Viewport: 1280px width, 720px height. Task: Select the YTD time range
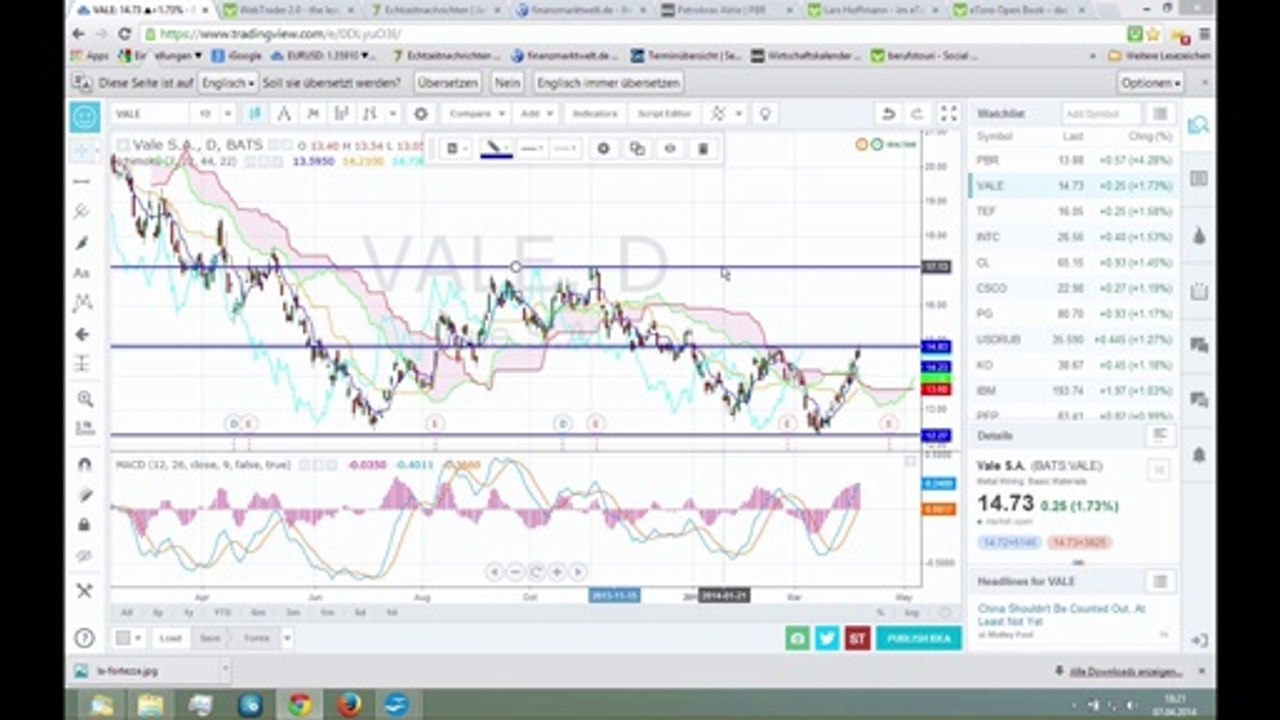(222, 612)
